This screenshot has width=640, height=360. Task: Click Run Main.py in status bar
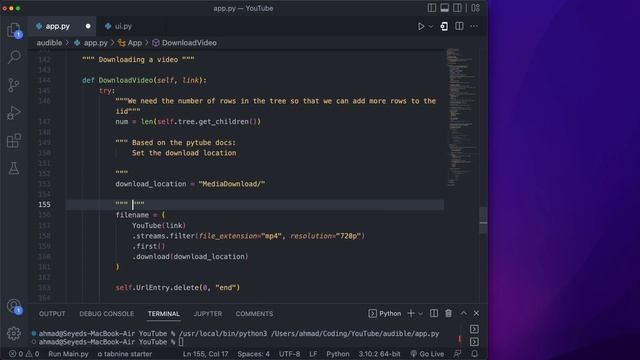click(68, 354)
